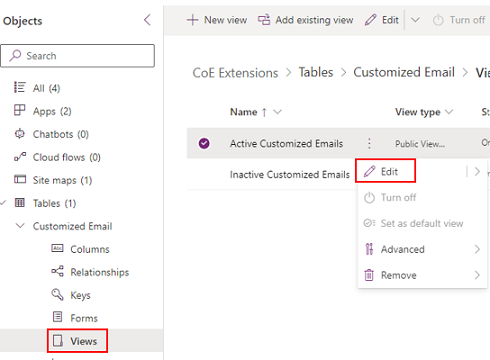Click the pencil icon in context menu
Viewport: 490px width, 360px height.
(x=369, y=171)
